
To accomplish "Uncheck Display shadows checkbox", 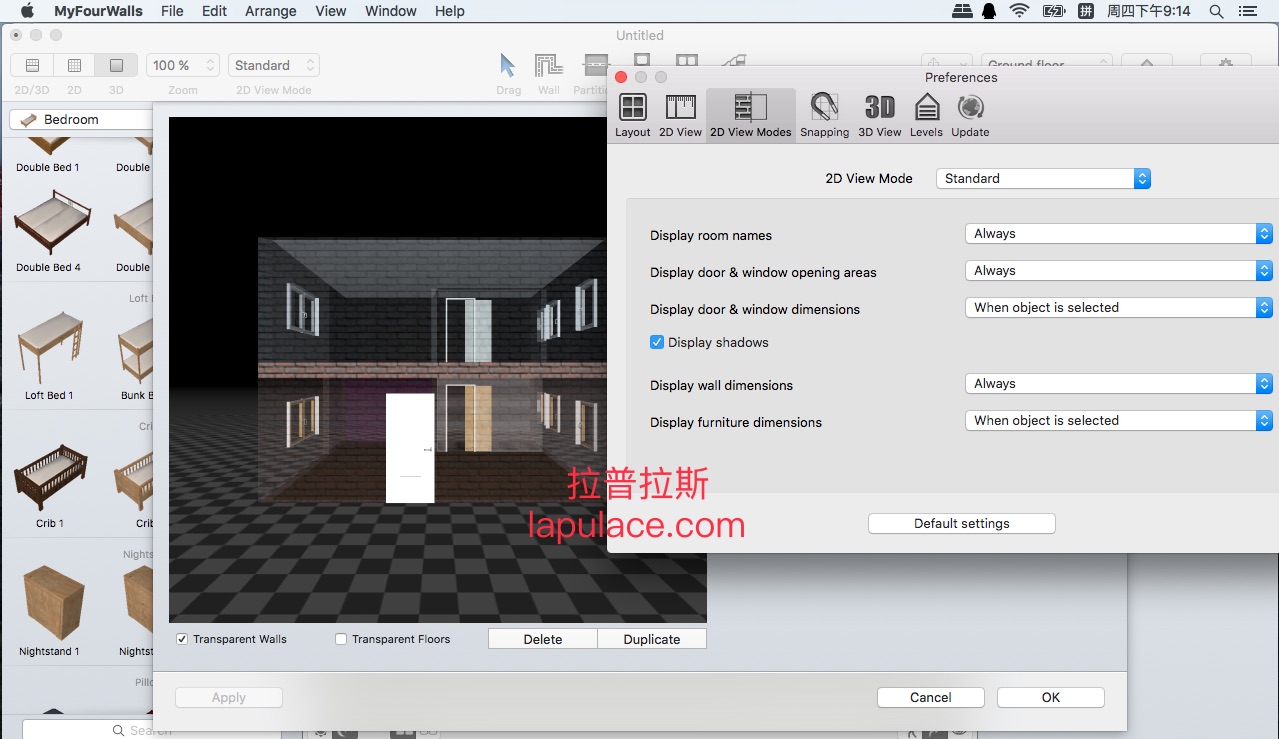I will [657, 342].
